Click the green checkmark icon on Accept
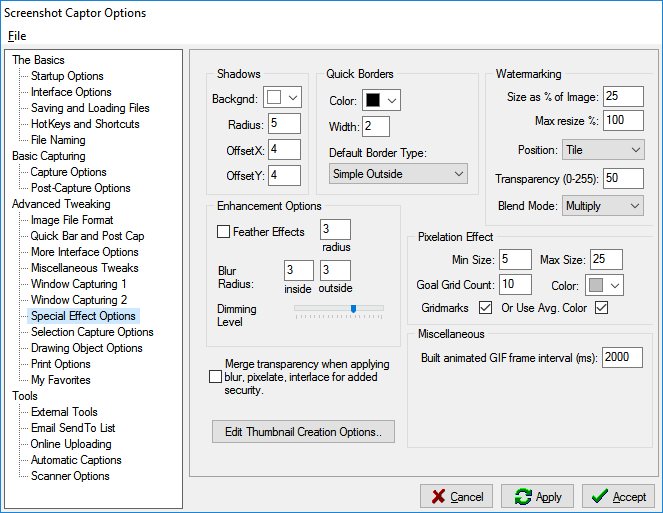 pos(598,496)
